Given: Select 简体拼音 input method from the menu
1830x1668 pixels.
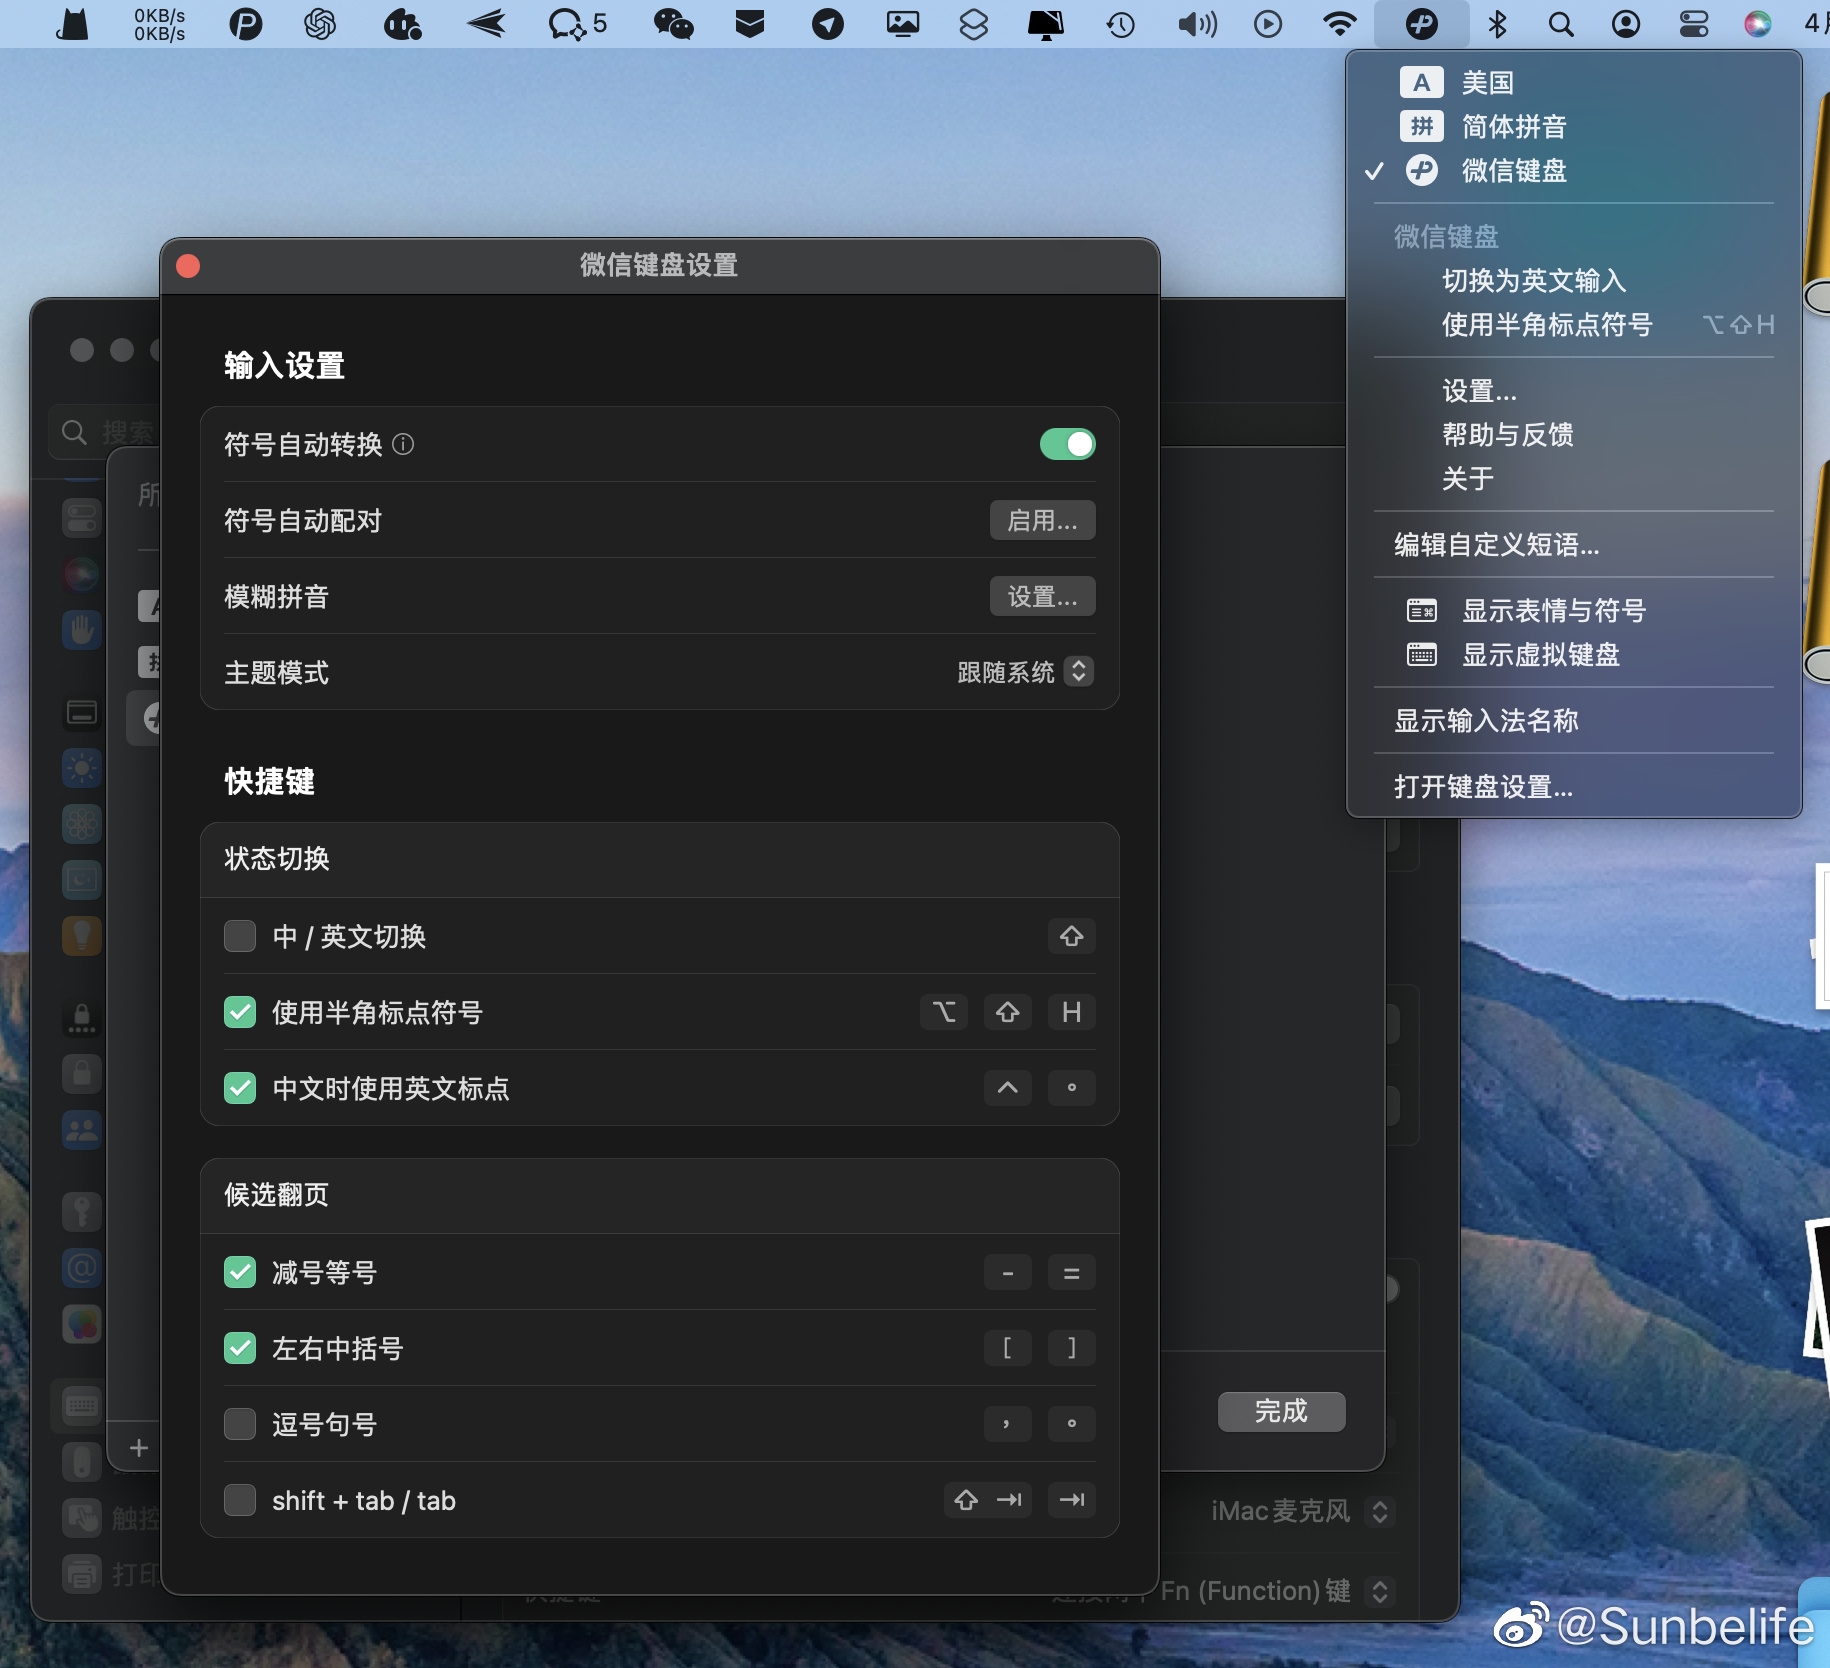Looking at the screenshot, I should 1513,127.
